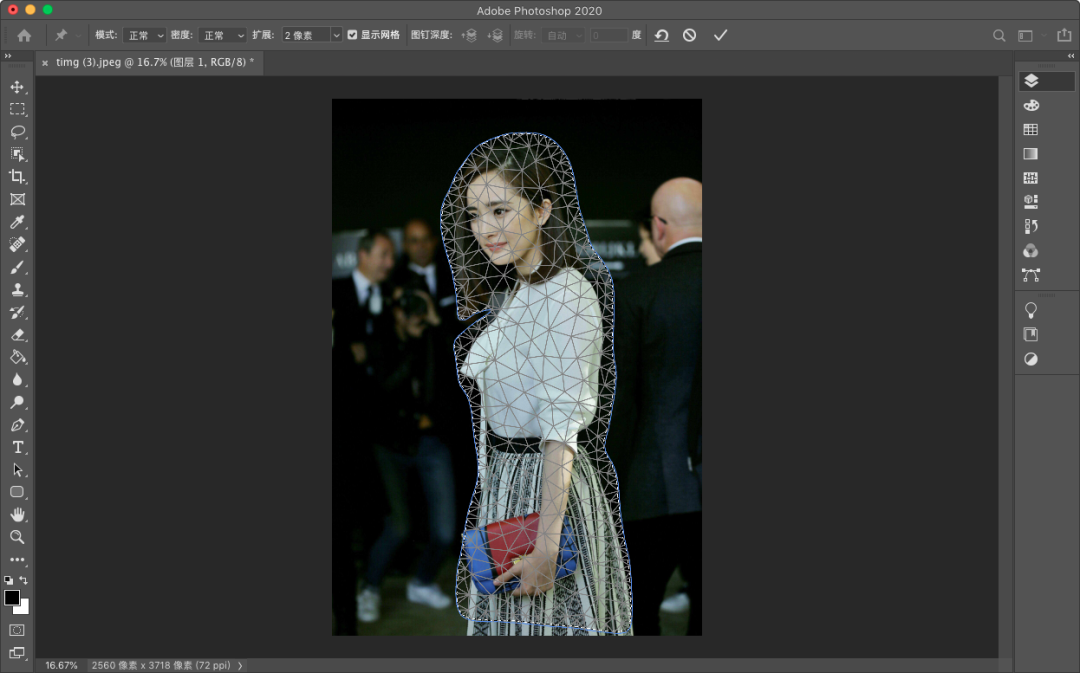
Task: Cancel the puppet warp
Action: point(689,35)
